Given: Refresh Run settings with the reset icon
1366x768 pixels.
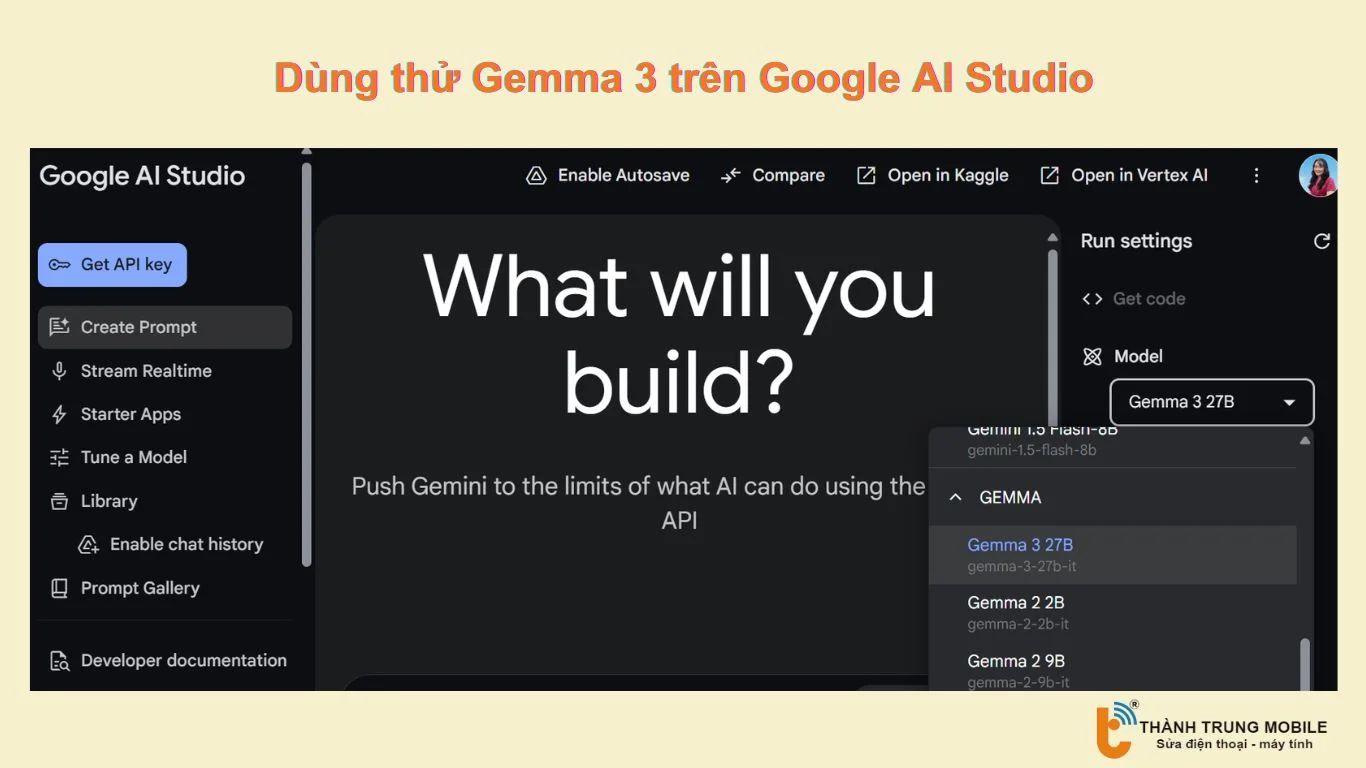Looking at the screenshot, I should [x=1321, y=241].
